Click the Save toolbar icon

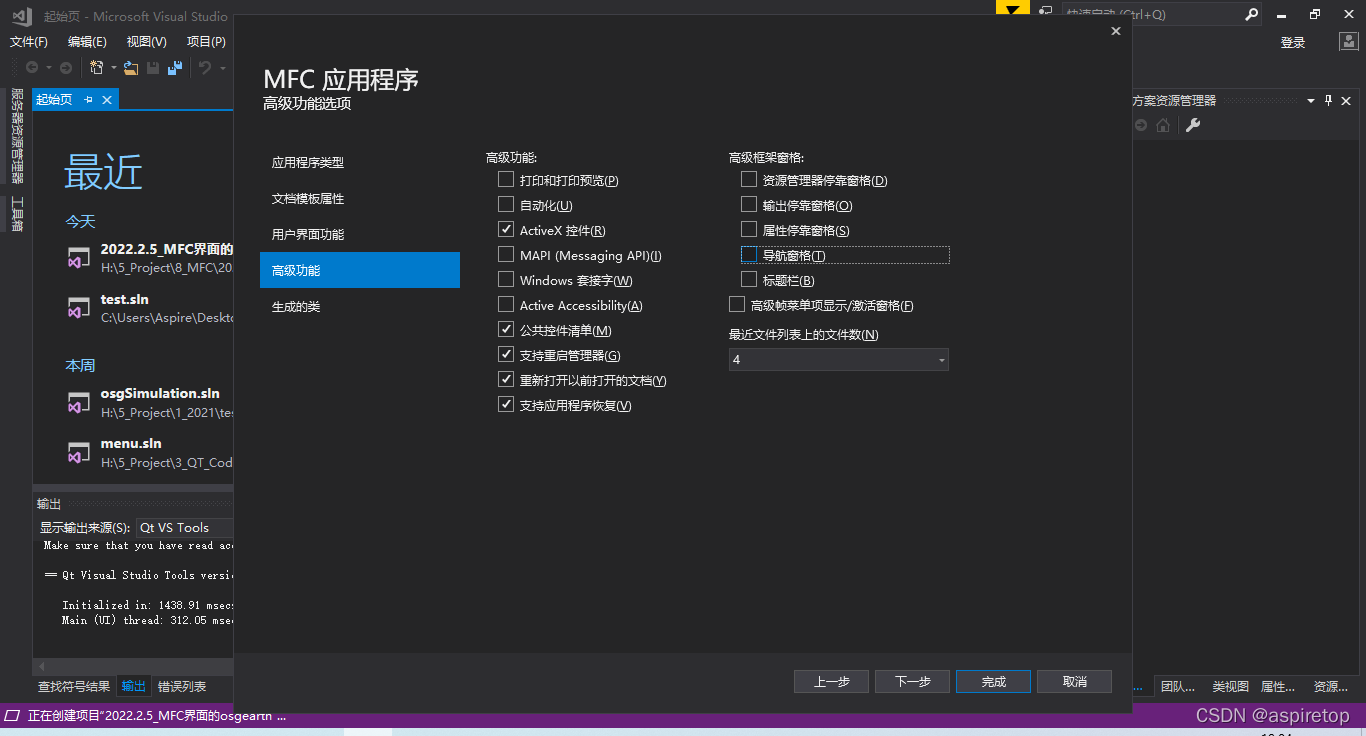click(x=153, y=68)
